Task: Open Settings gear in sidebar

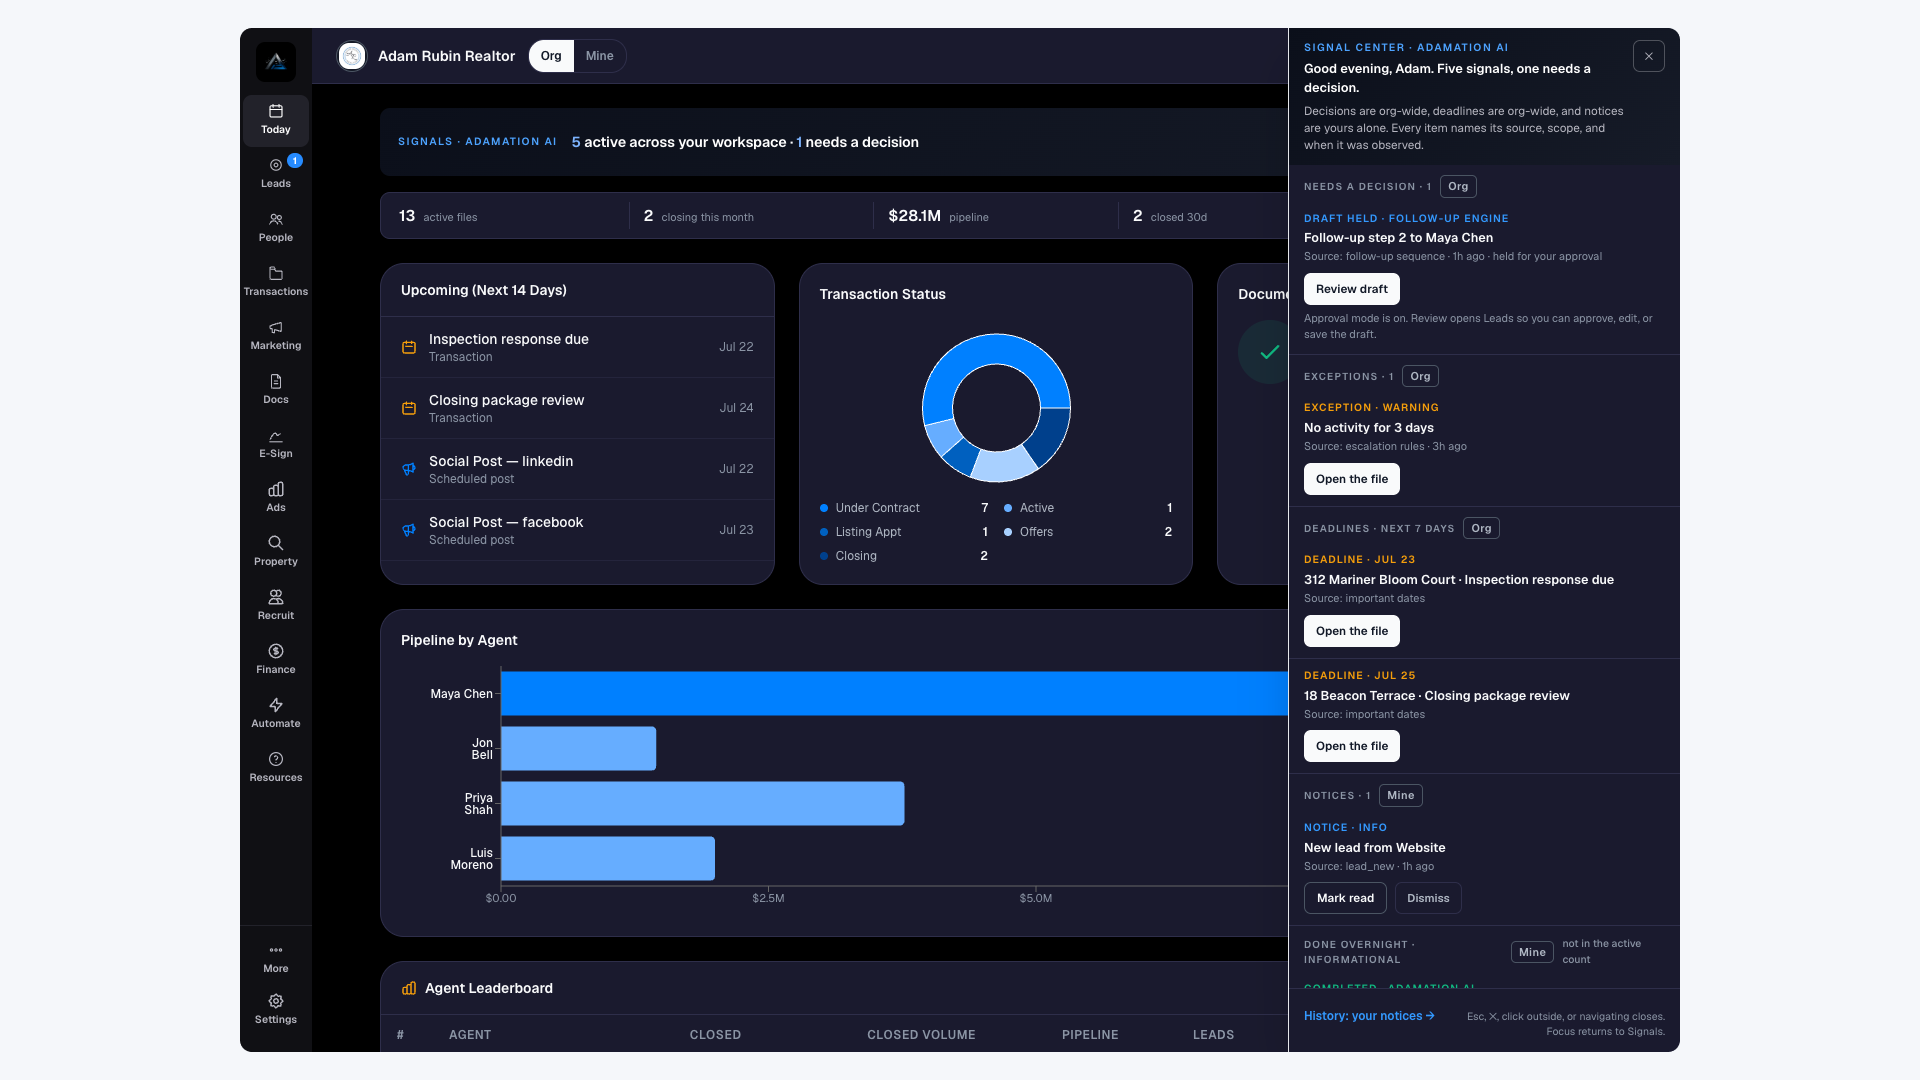Action: coord(275,1001)
